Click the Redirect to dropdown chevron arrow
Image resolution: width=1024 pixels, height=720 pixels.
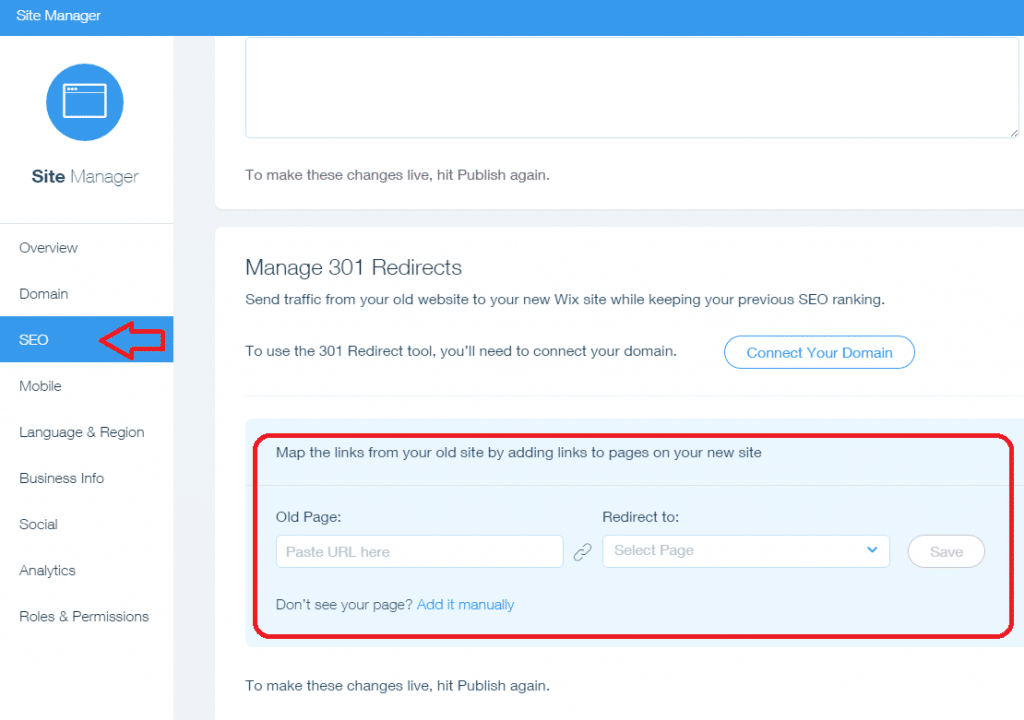pyautogui.click(x=872, y=550)
